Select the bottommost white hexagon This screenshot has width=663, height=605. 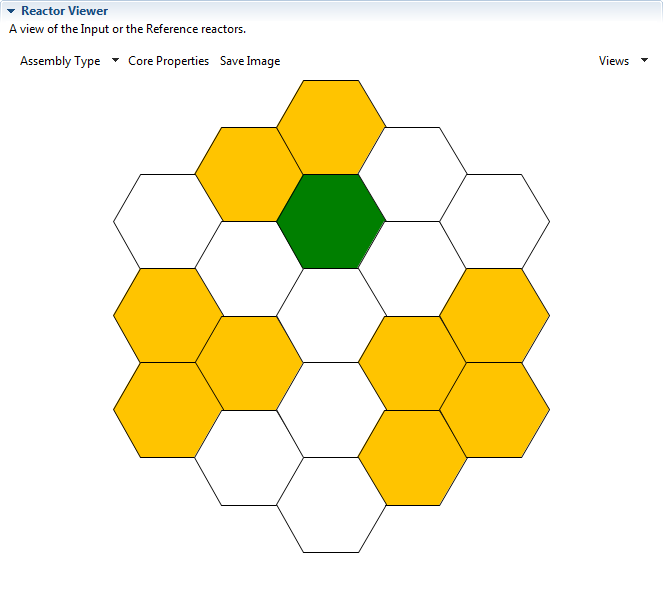coord(331,505)
